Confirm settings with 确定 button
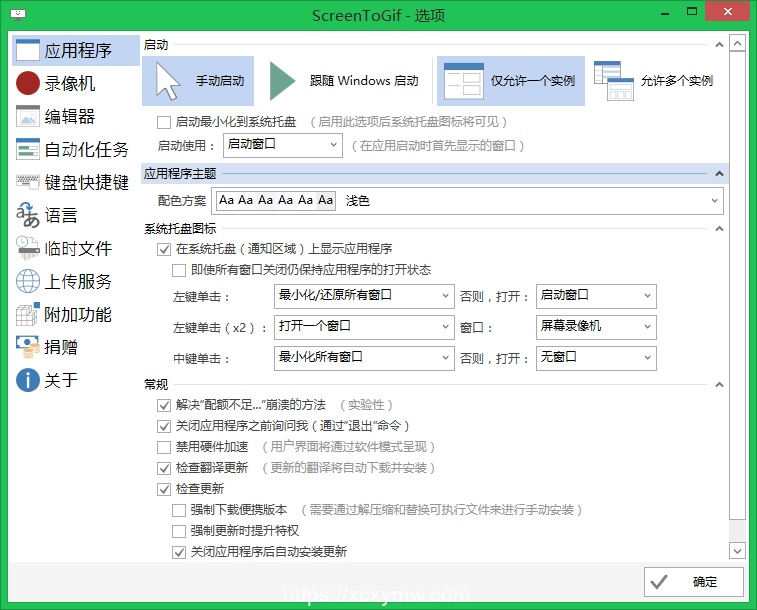Viewport: 757px width, 610px height. pyautogui.click(x=693, y=582)
